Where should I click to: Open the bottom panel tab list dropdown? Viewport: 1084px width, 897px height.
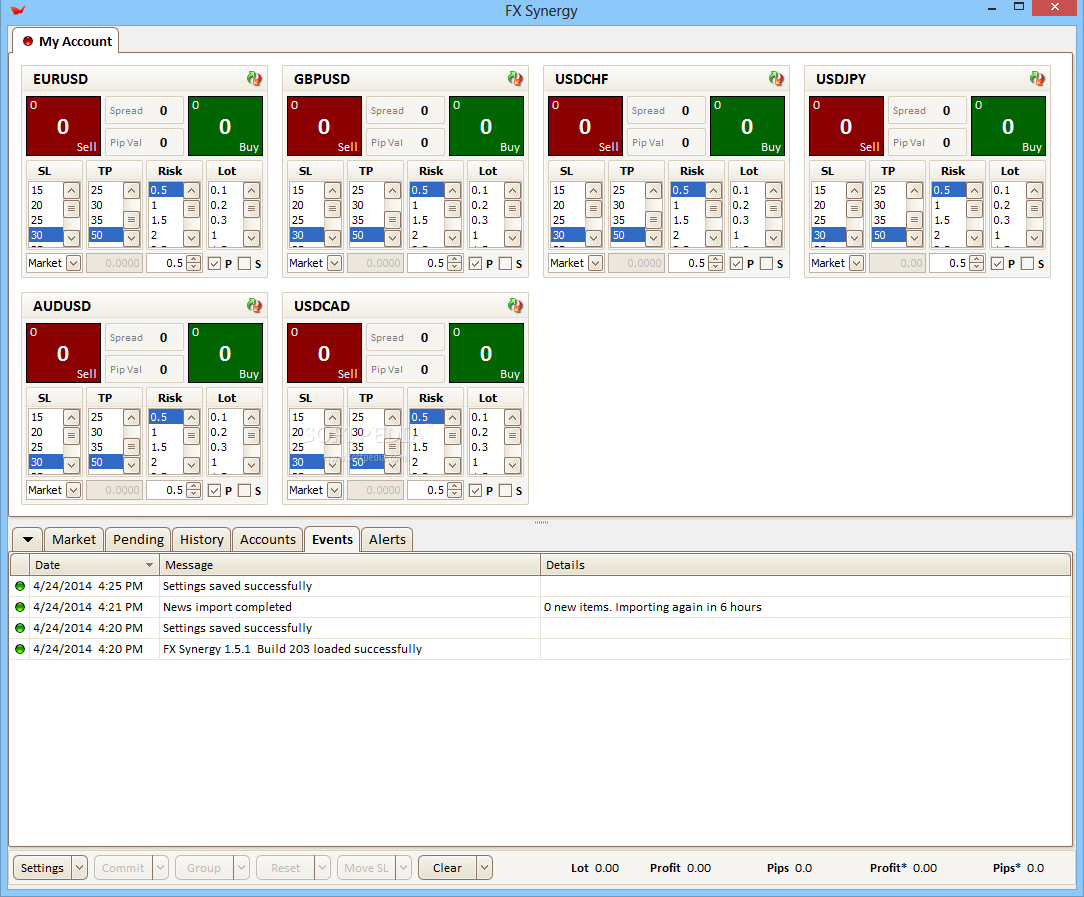28,540
